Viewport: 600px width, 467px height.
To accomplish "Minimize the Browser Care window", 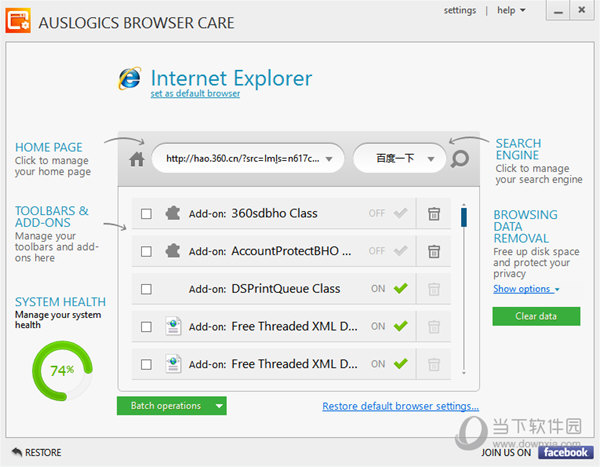I will tap(558, 10).
